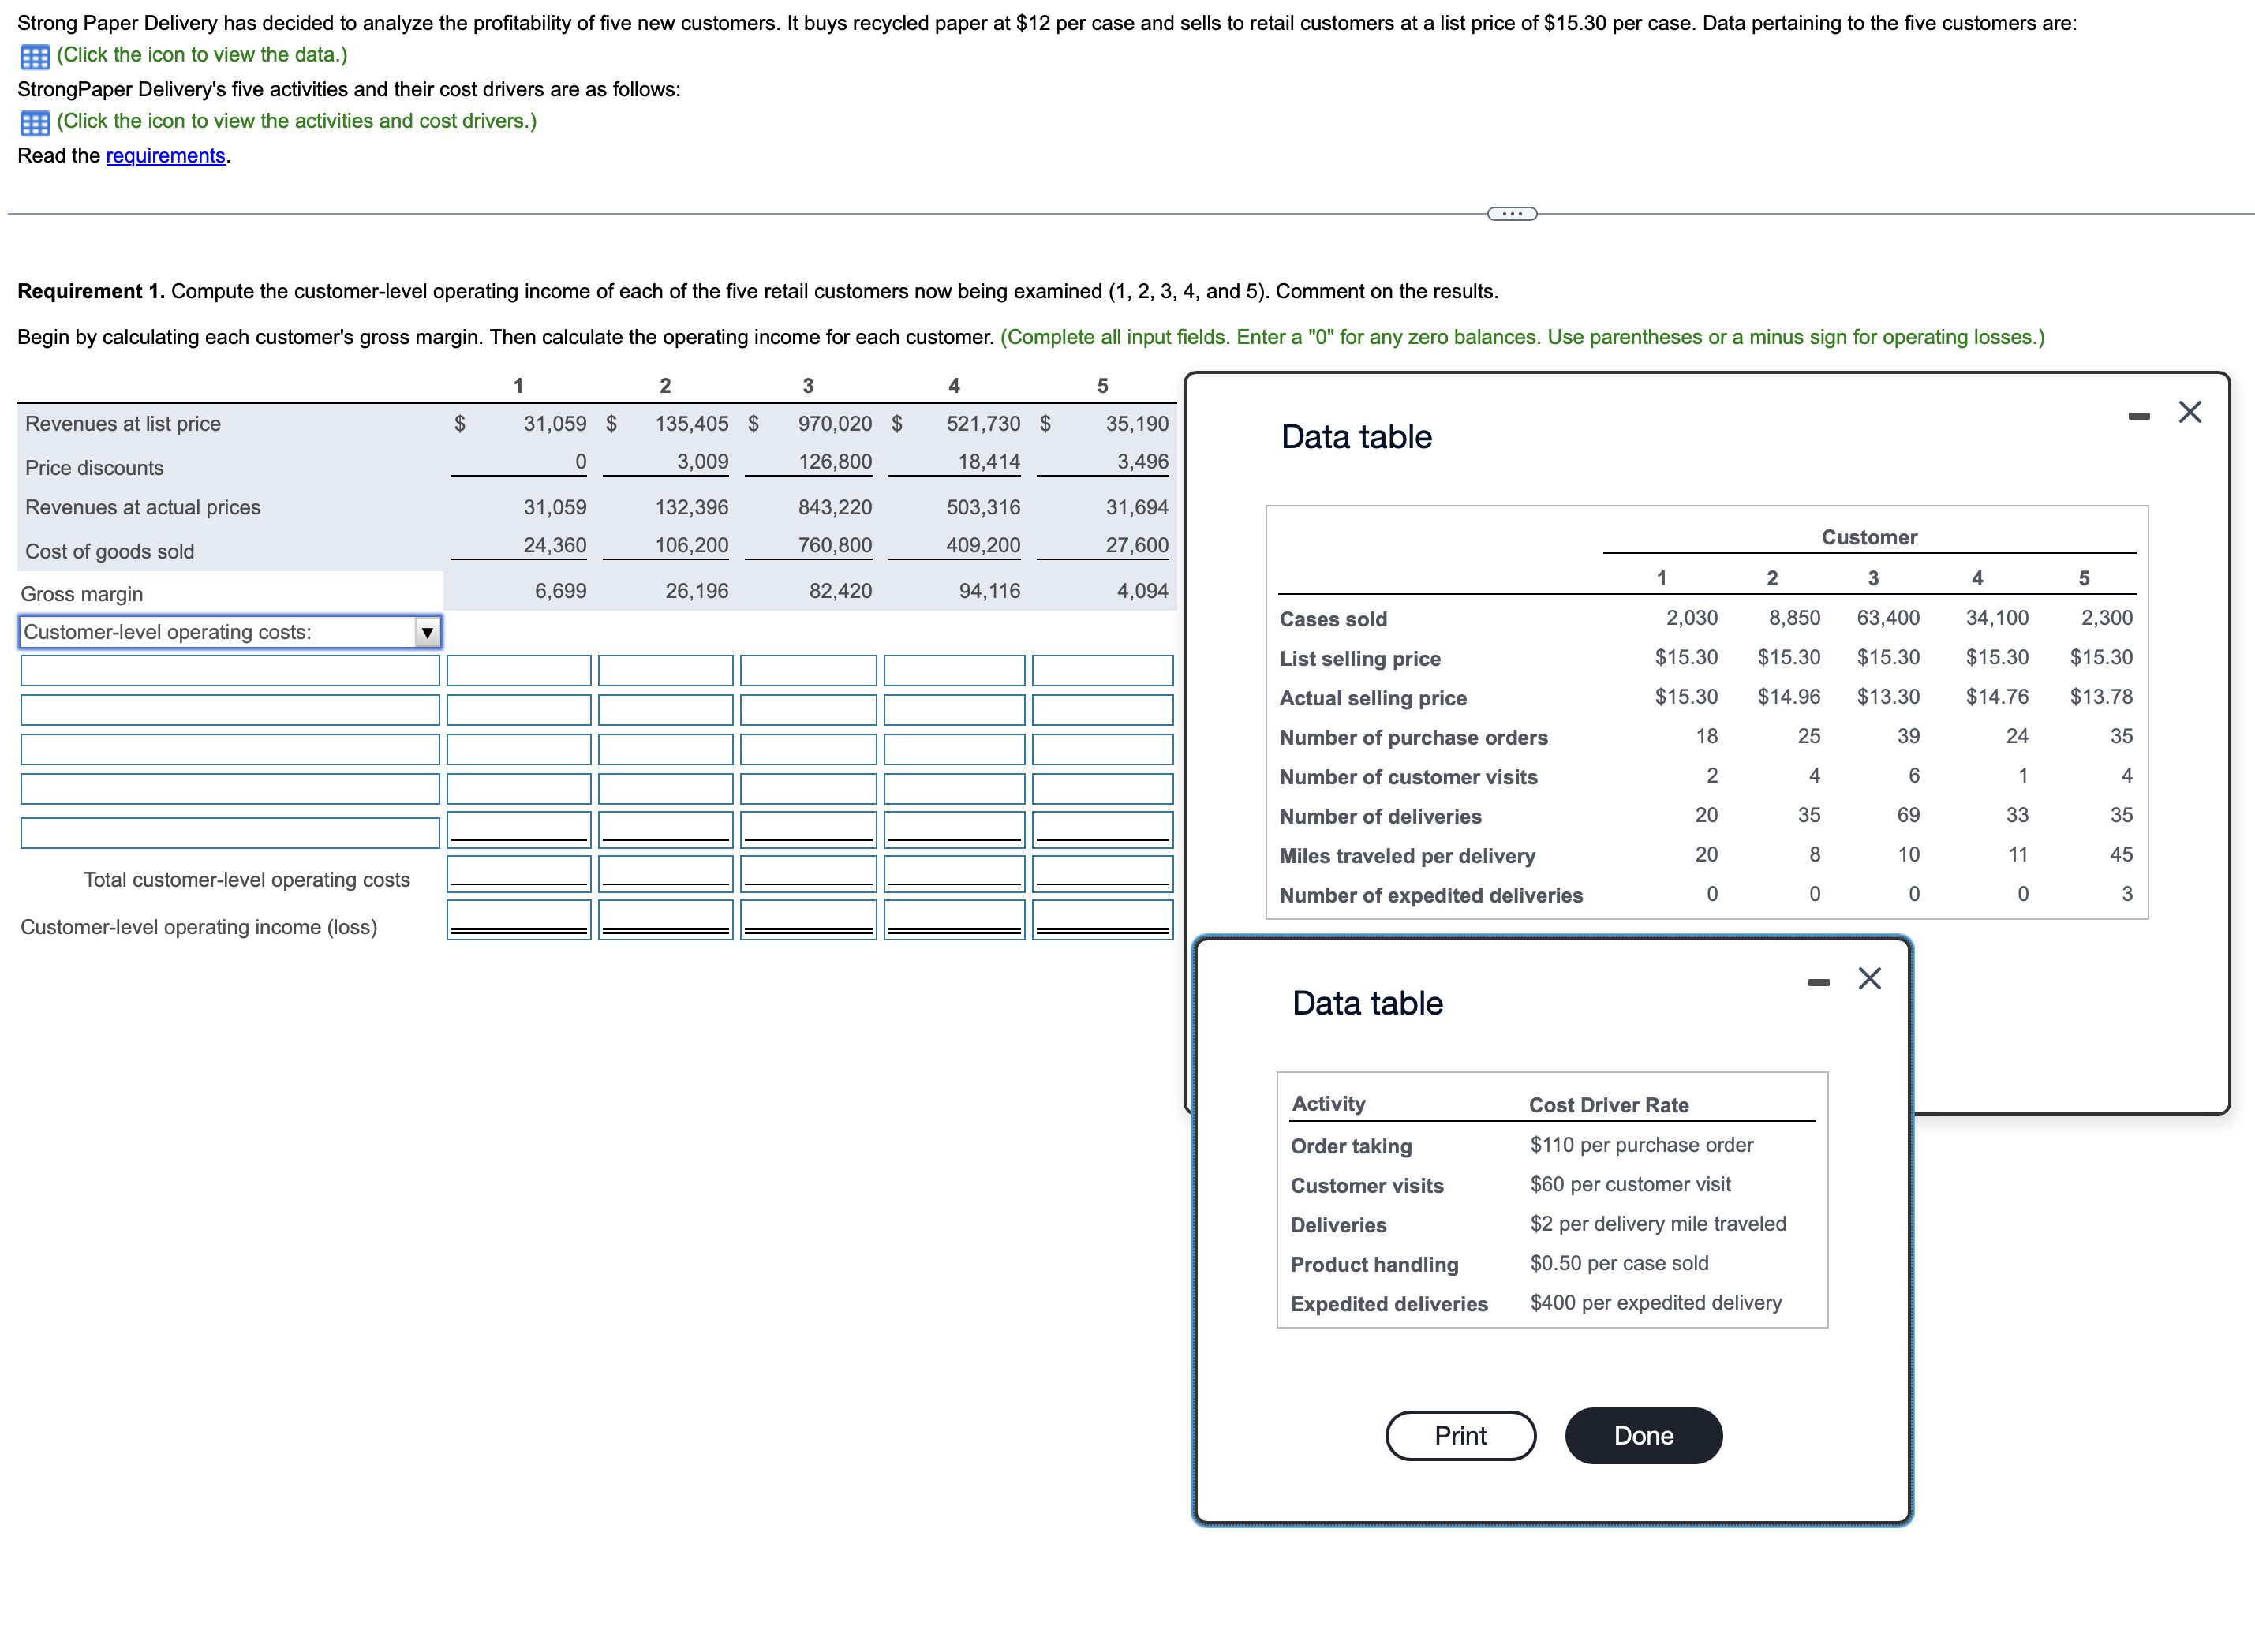Click the dropdown arrow on operating costs field
Screen dimensions: 2255x1652
pos(428,631)
